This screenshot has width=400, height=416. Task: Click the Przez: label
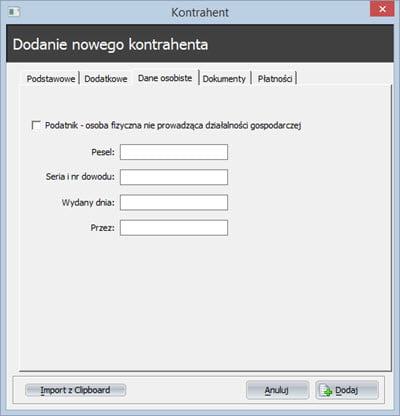tap(103, 228)
